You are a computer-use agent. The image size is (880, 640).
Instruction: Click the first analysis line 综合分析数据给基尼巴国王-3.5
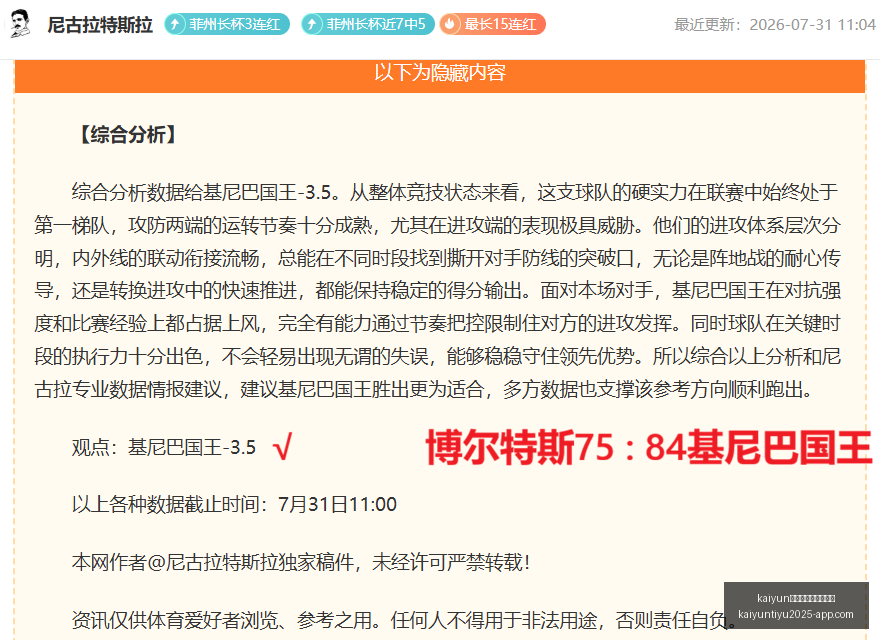[x=455, y=193]
